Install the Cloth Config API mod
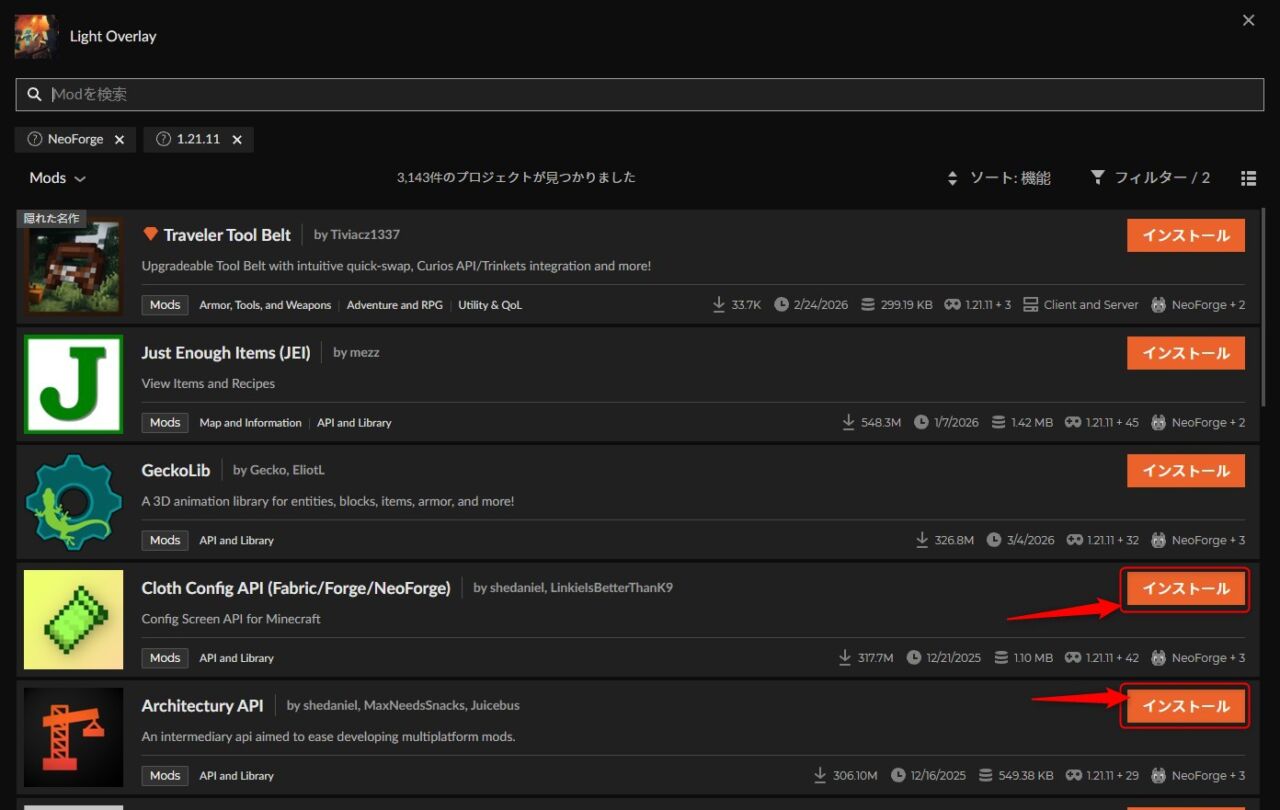The width and height of the screenshot is (1280, 810). click(x=1185, y=589)
